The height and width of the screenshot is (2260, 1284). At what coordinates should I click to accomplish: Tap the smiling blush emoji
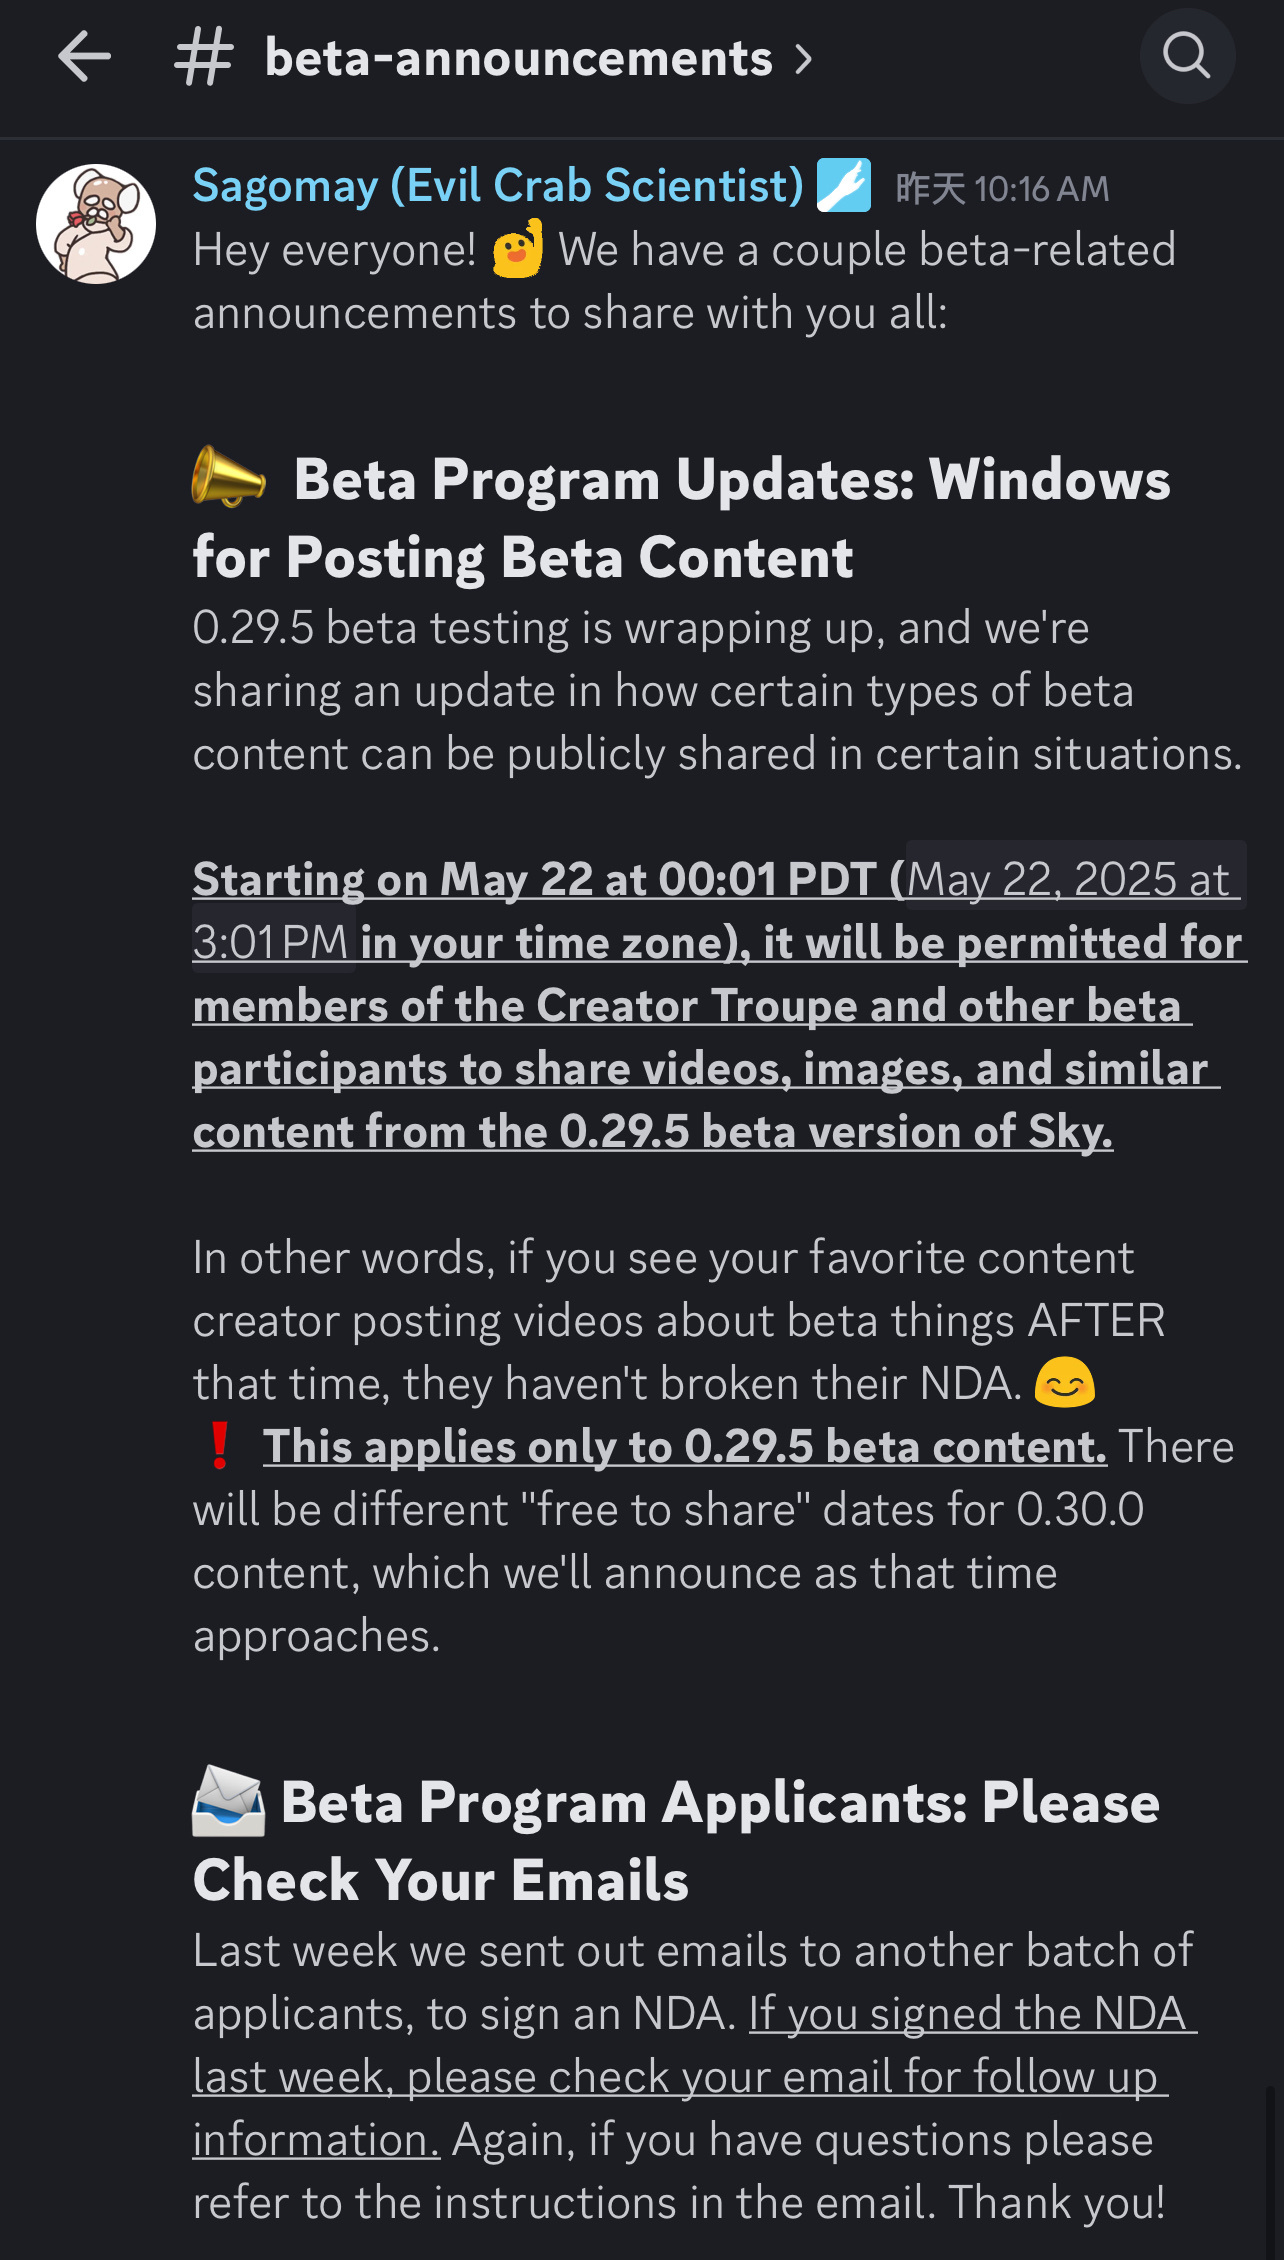point(1064,1384)
